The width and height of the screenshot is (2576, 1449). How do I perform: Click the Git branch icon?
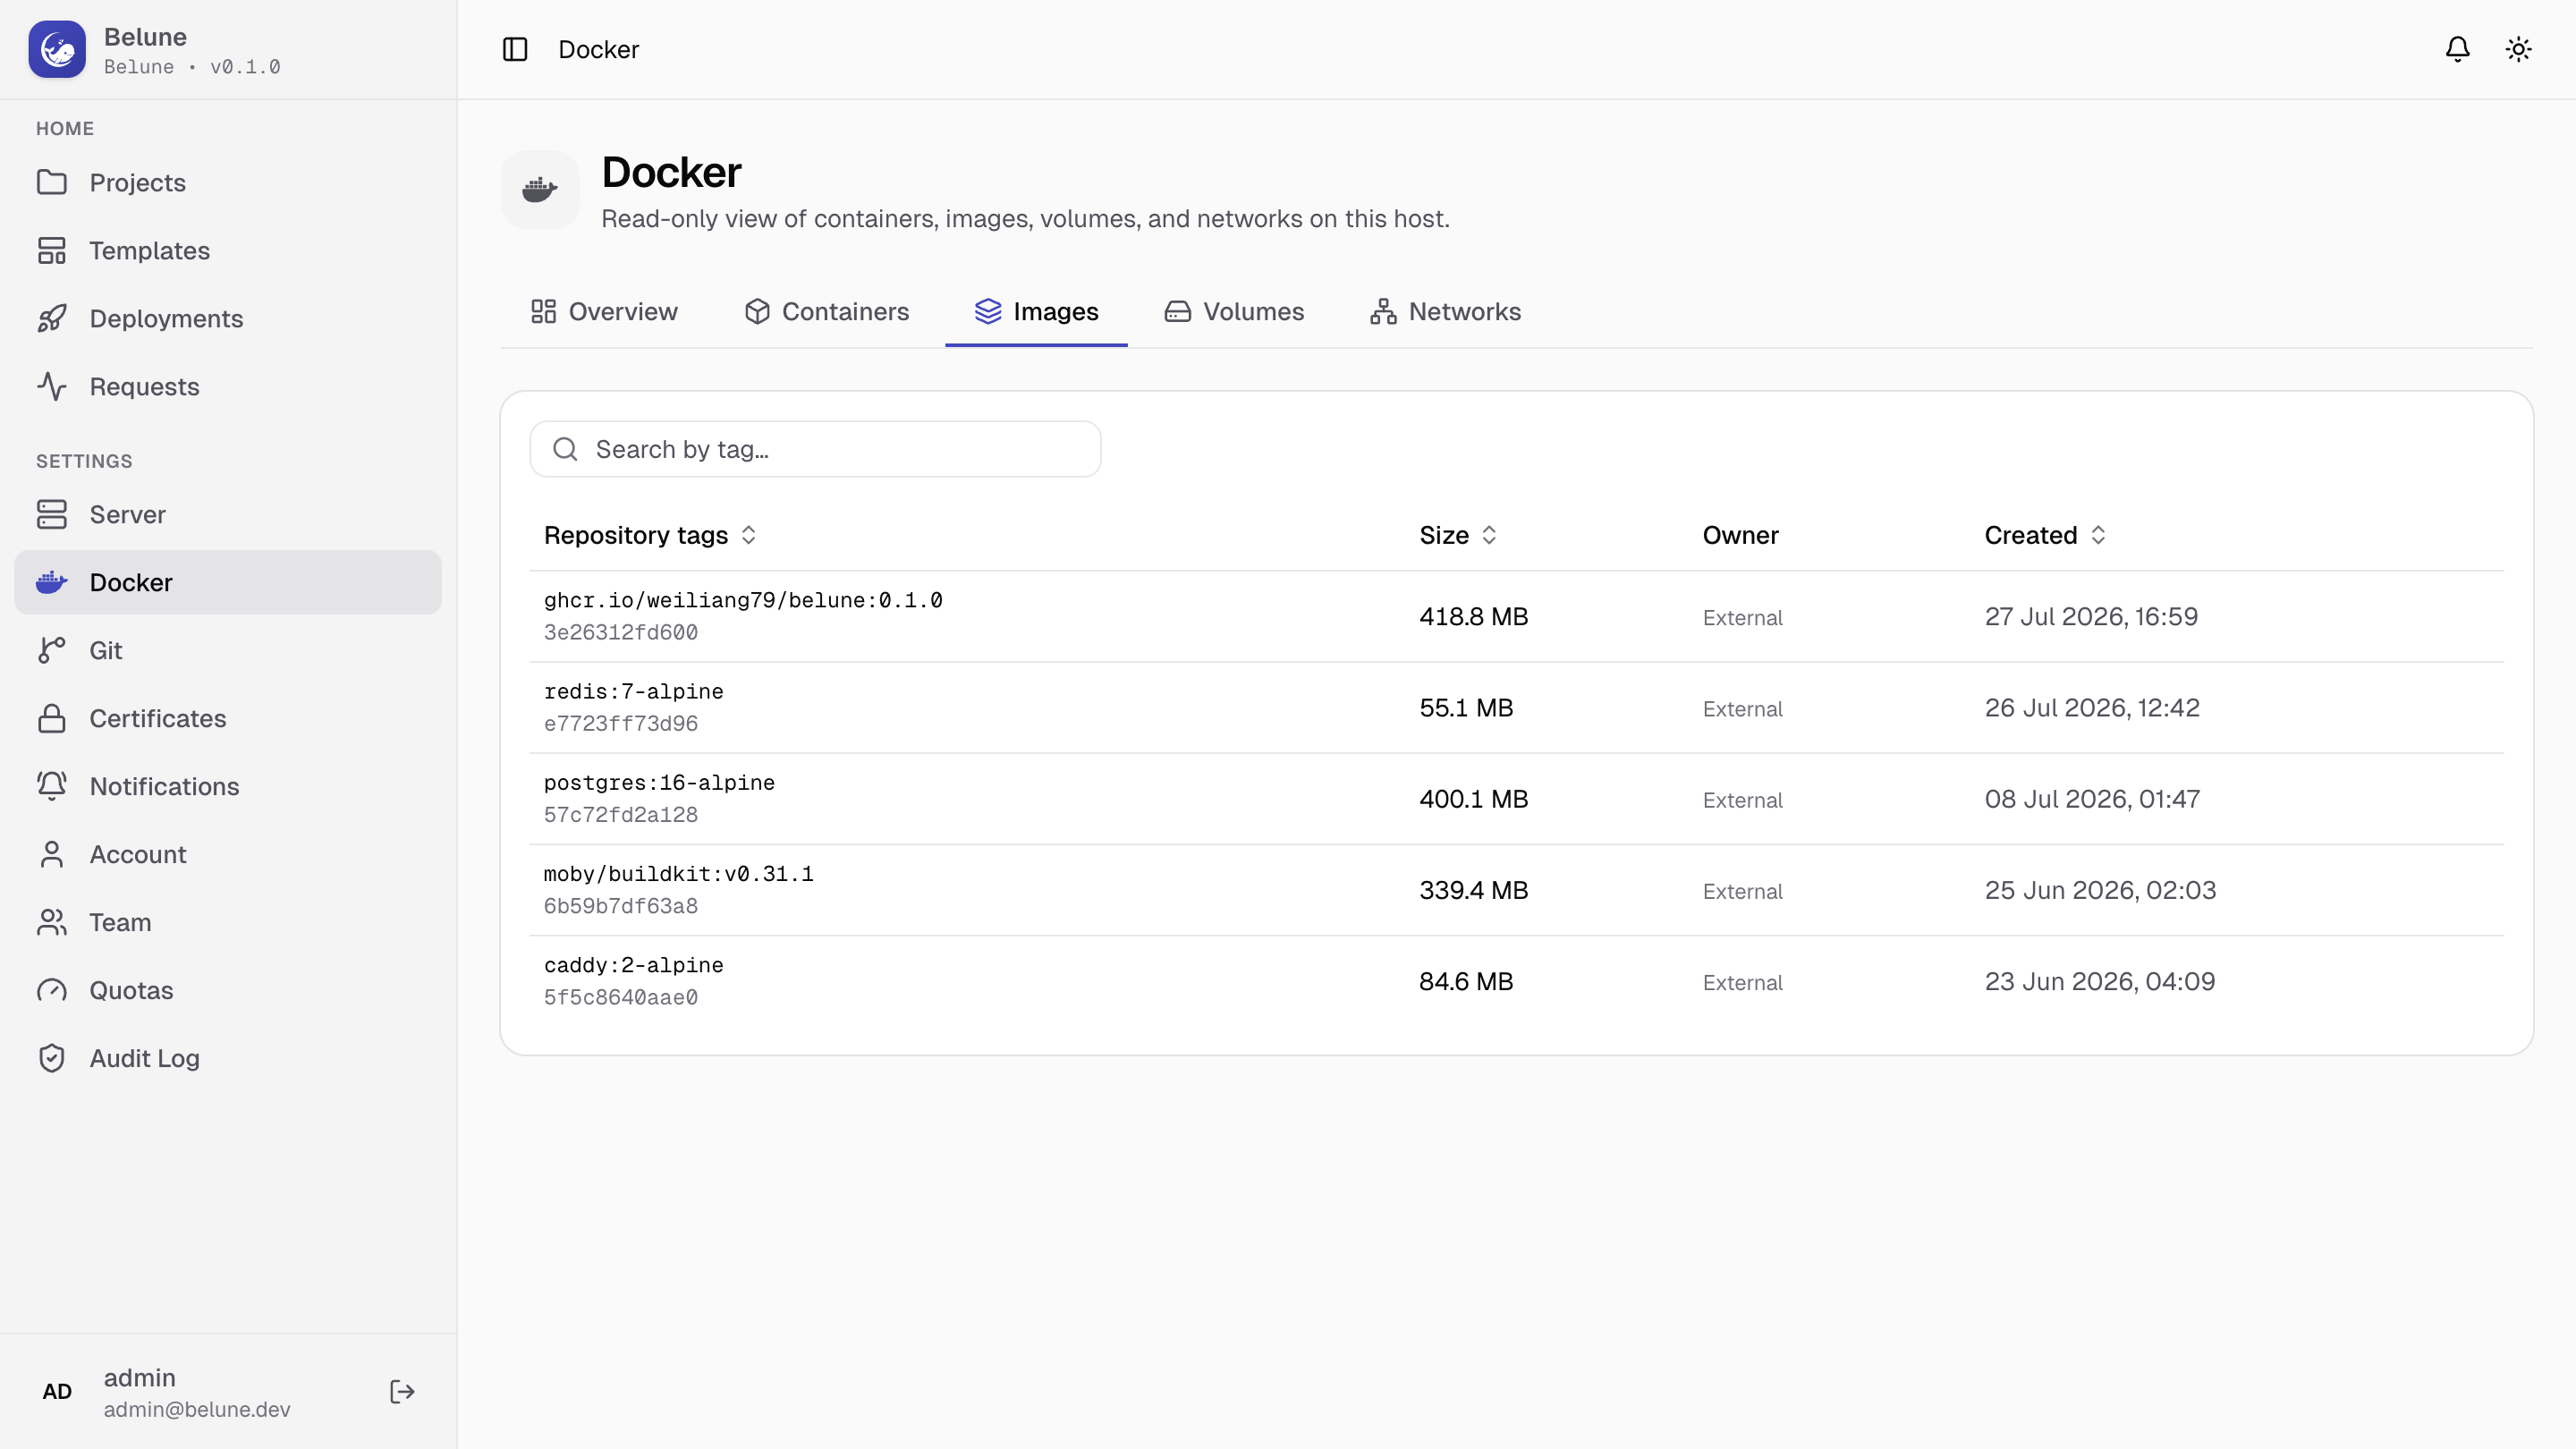52,650
